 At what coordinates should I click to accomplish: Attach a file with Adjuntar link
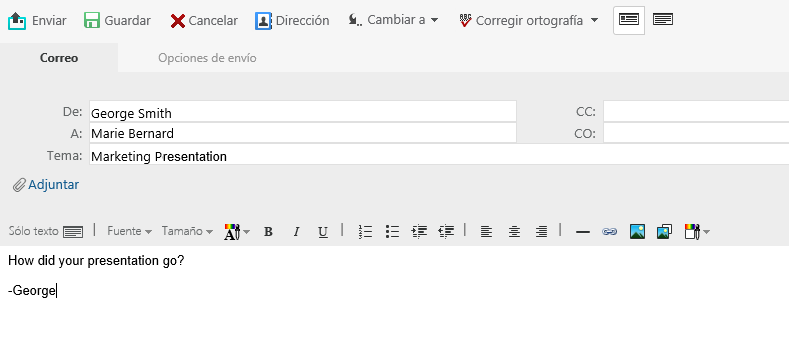(x=53, y=185)
